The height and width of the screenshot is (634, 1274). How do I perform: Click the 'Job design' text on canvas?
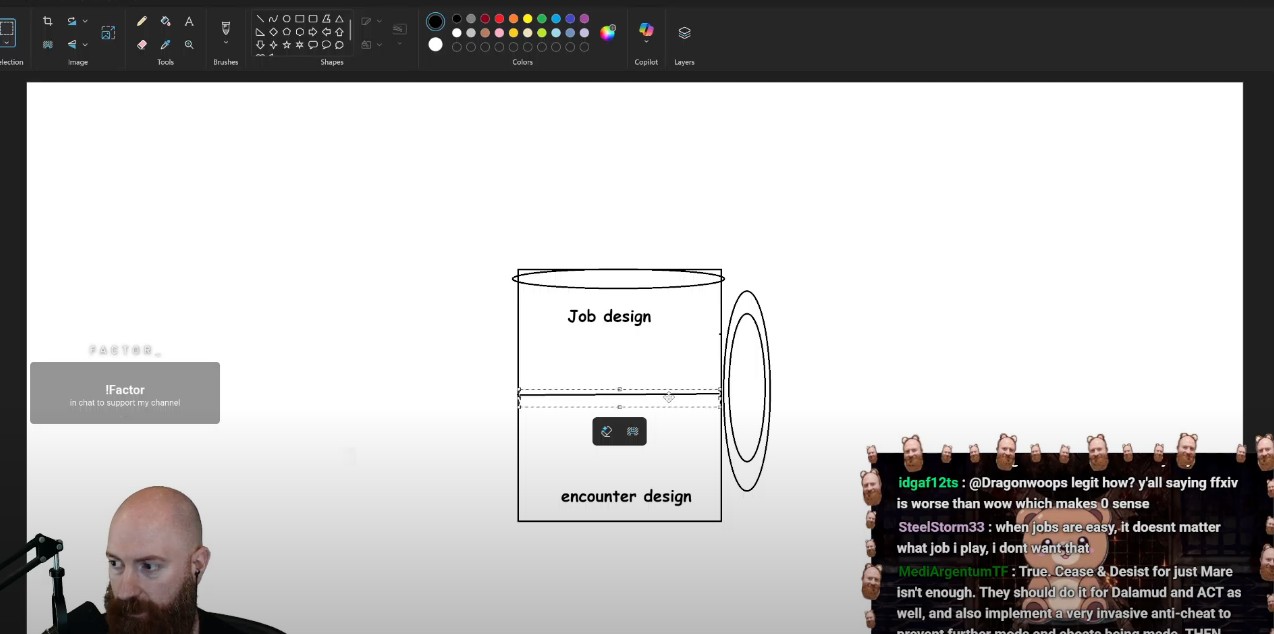(609, 316)
